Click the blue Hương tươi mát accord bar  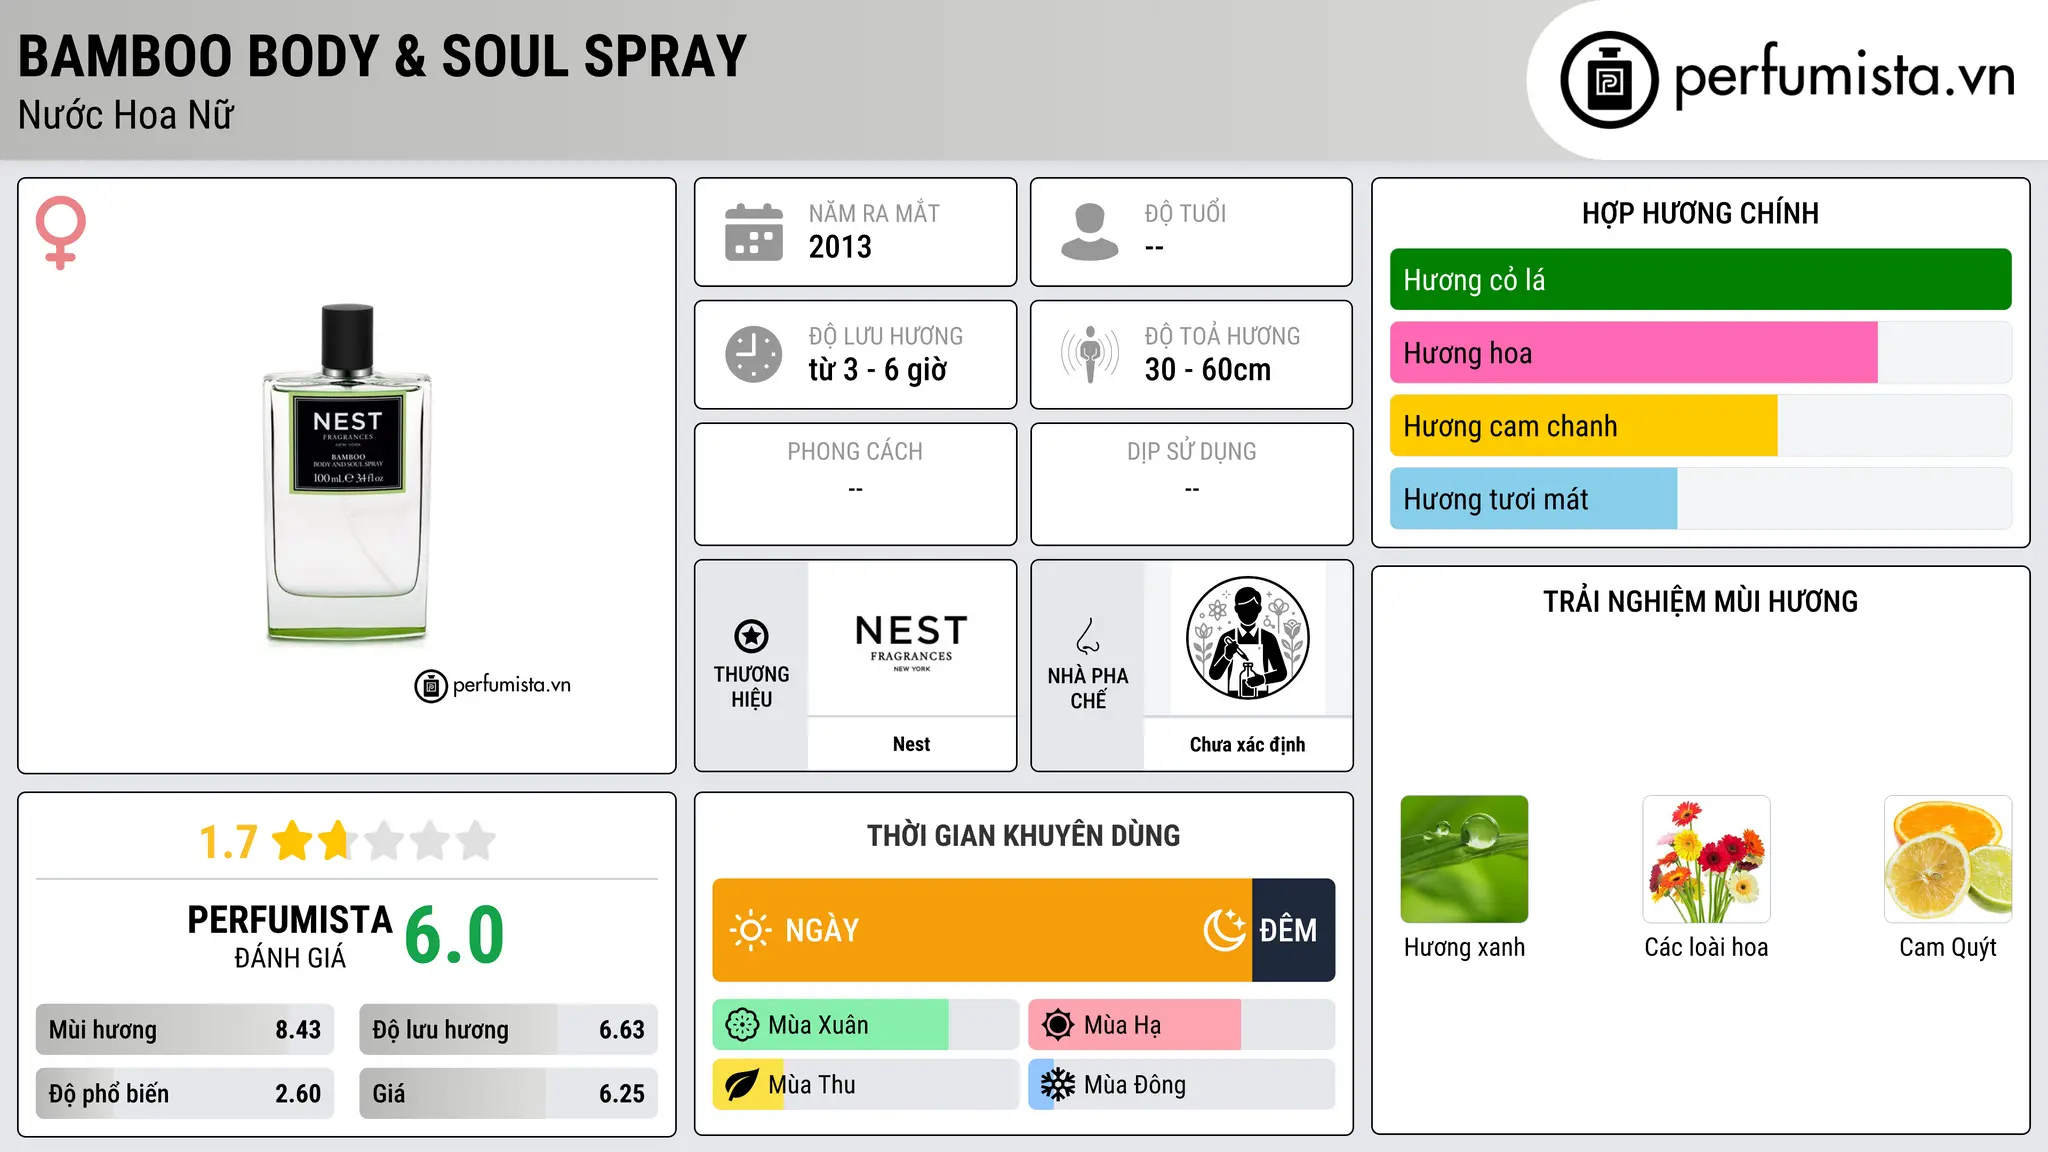(x=1533, y=499)
